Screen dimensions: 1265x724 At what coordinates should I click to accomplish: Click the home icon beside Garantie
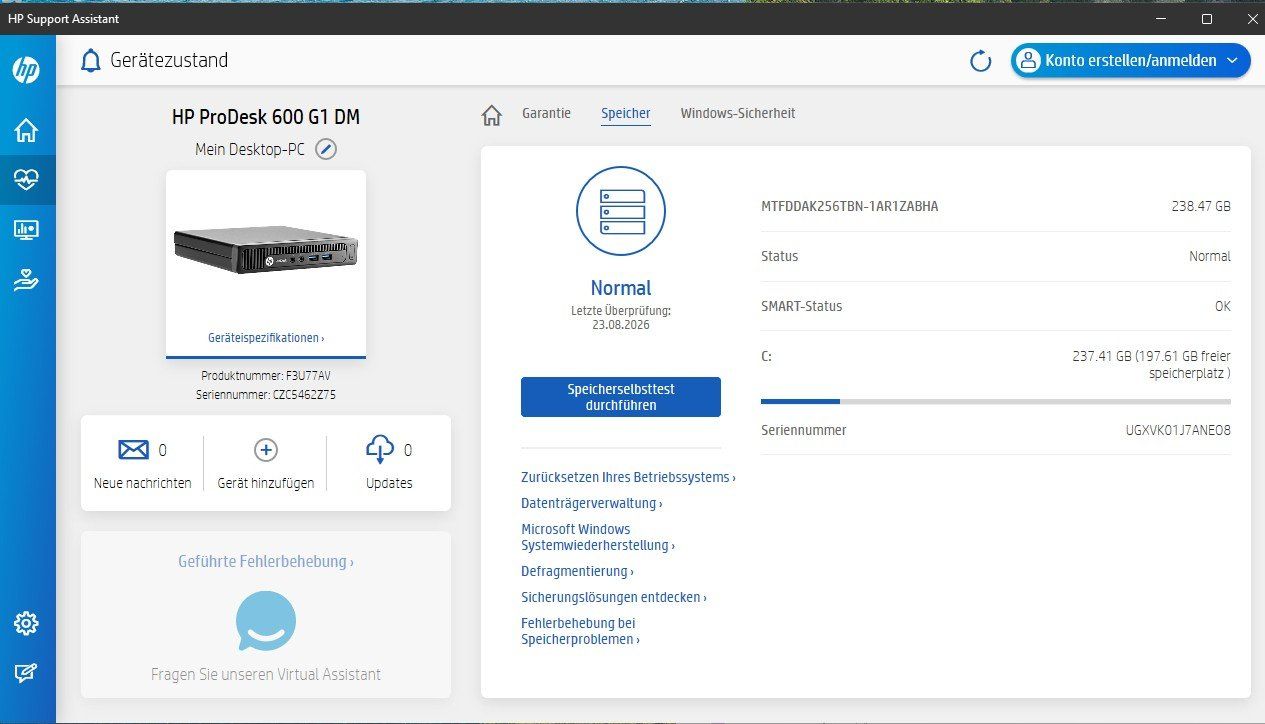coord(491,115)
